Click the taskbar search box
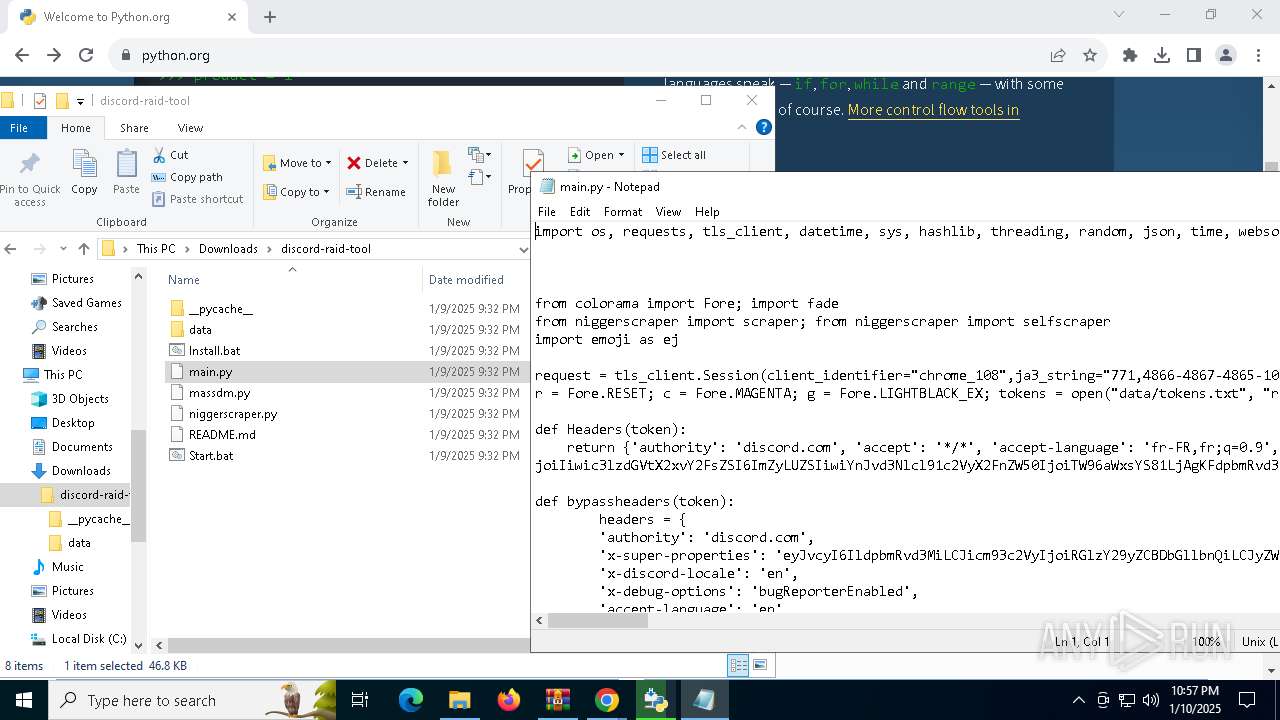 (x=190, y=700)
